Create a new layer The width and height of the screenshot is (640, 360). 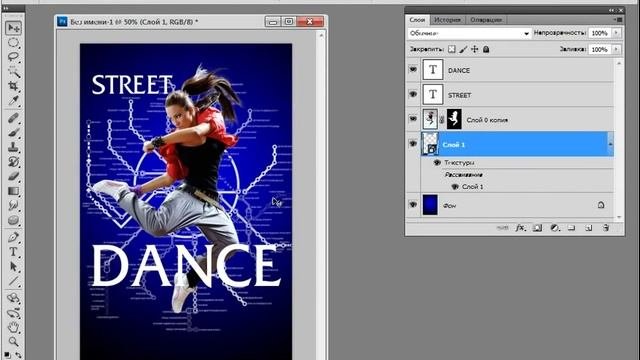tap(589, 228)
